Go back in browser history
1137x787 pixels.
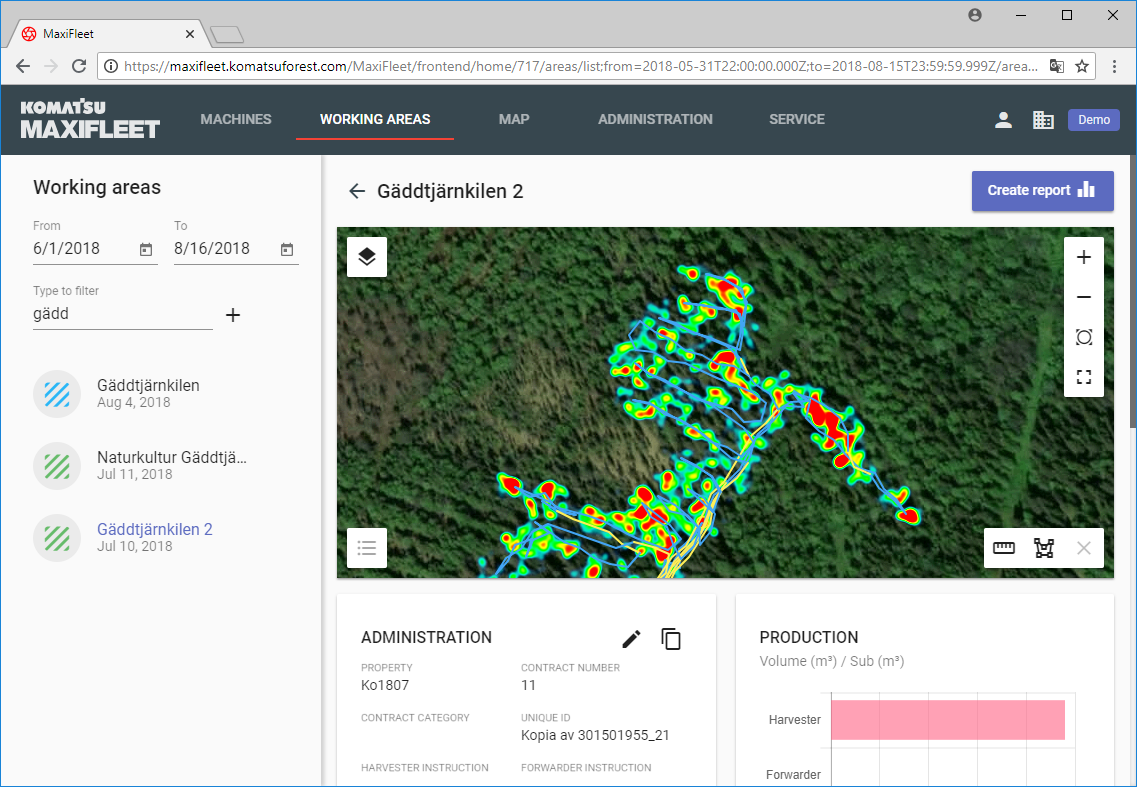[x=22, y=66]
